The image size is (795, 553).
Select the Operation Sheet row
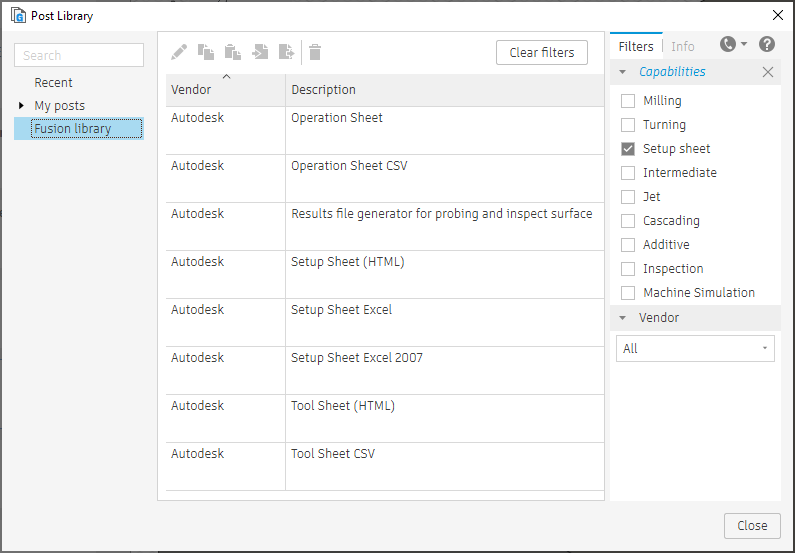coord(385,130)
